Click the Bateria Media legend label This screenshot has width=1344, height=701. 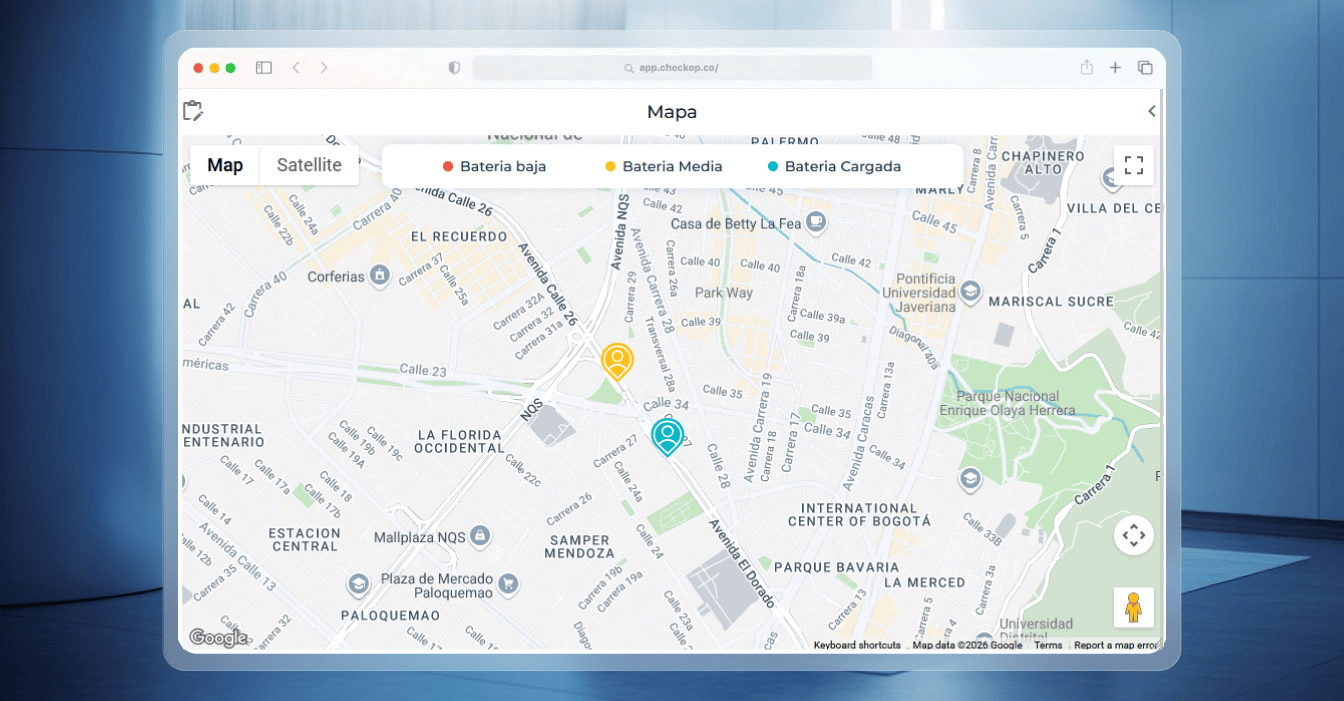672,167
